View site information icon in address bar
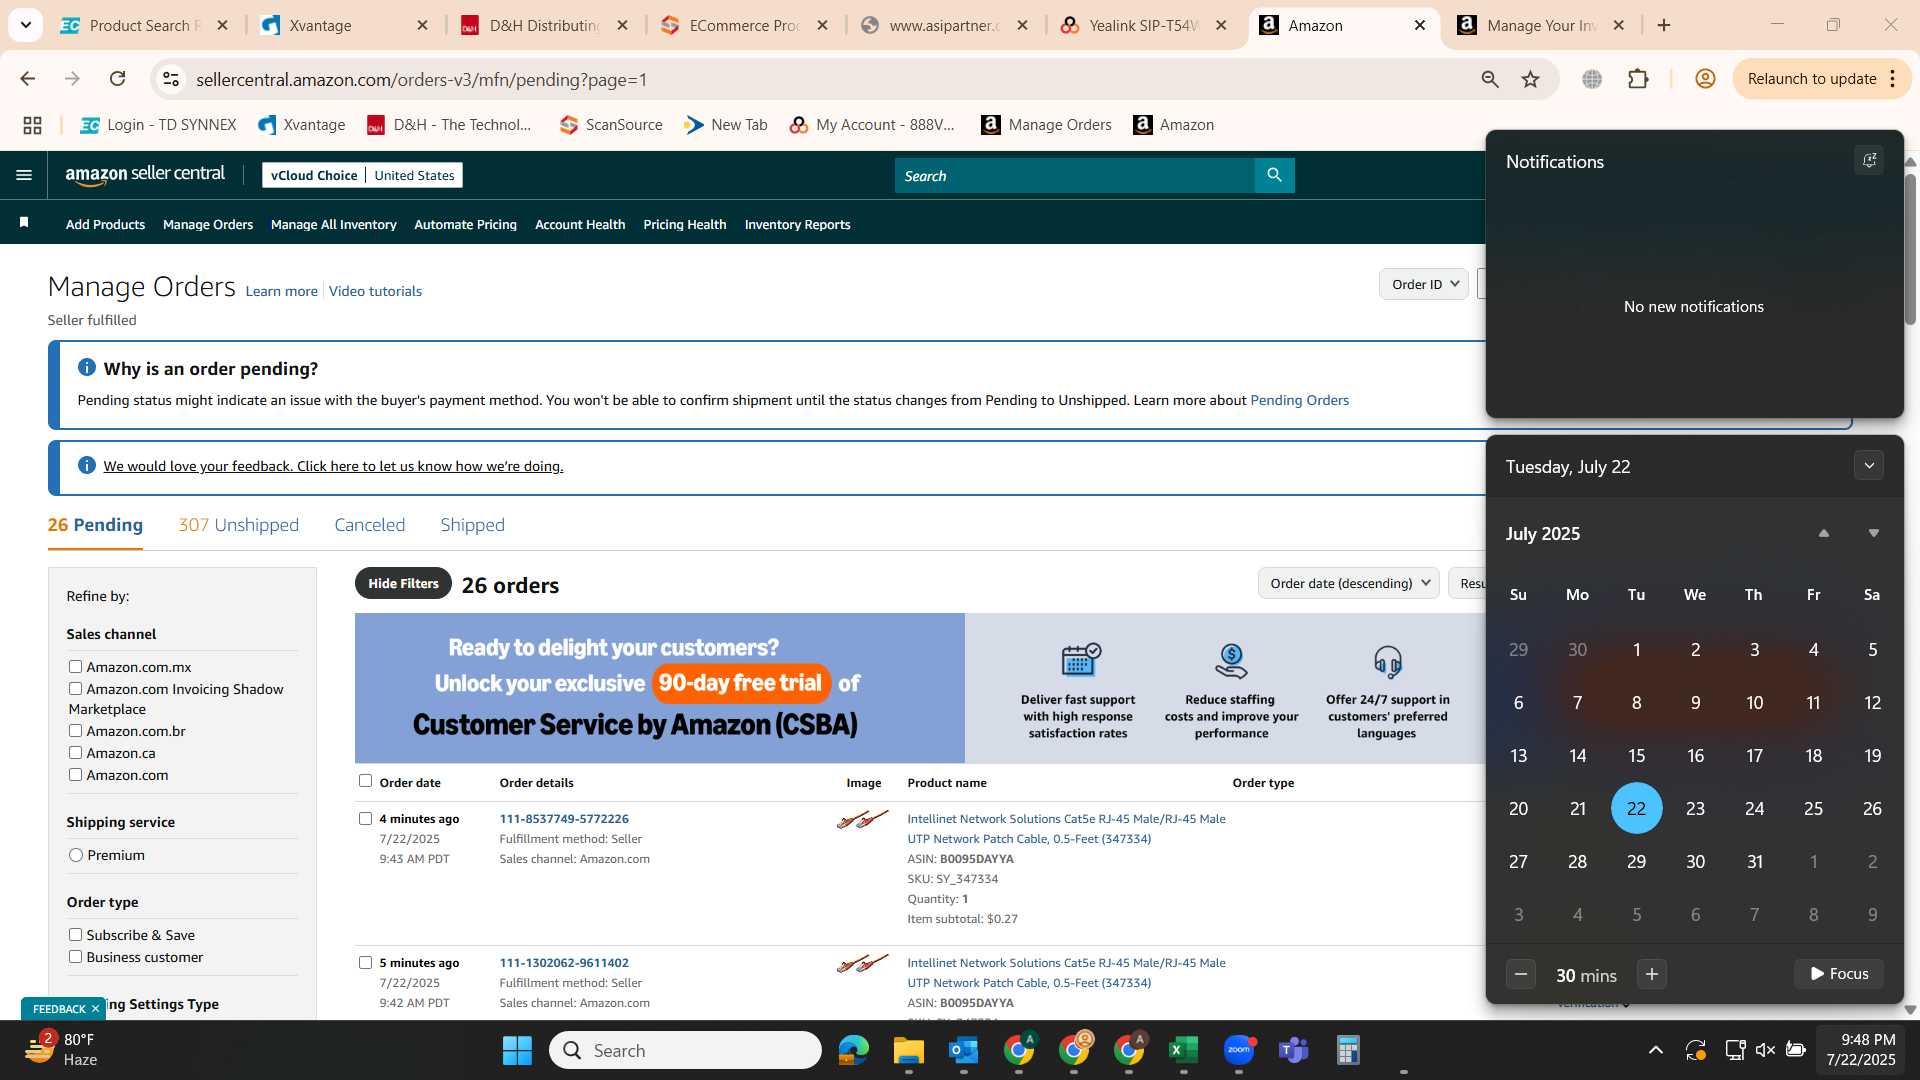Image resolution: width=1920 pixels, height=1080 pixels. pyautogui.click(x=171, y=79)
